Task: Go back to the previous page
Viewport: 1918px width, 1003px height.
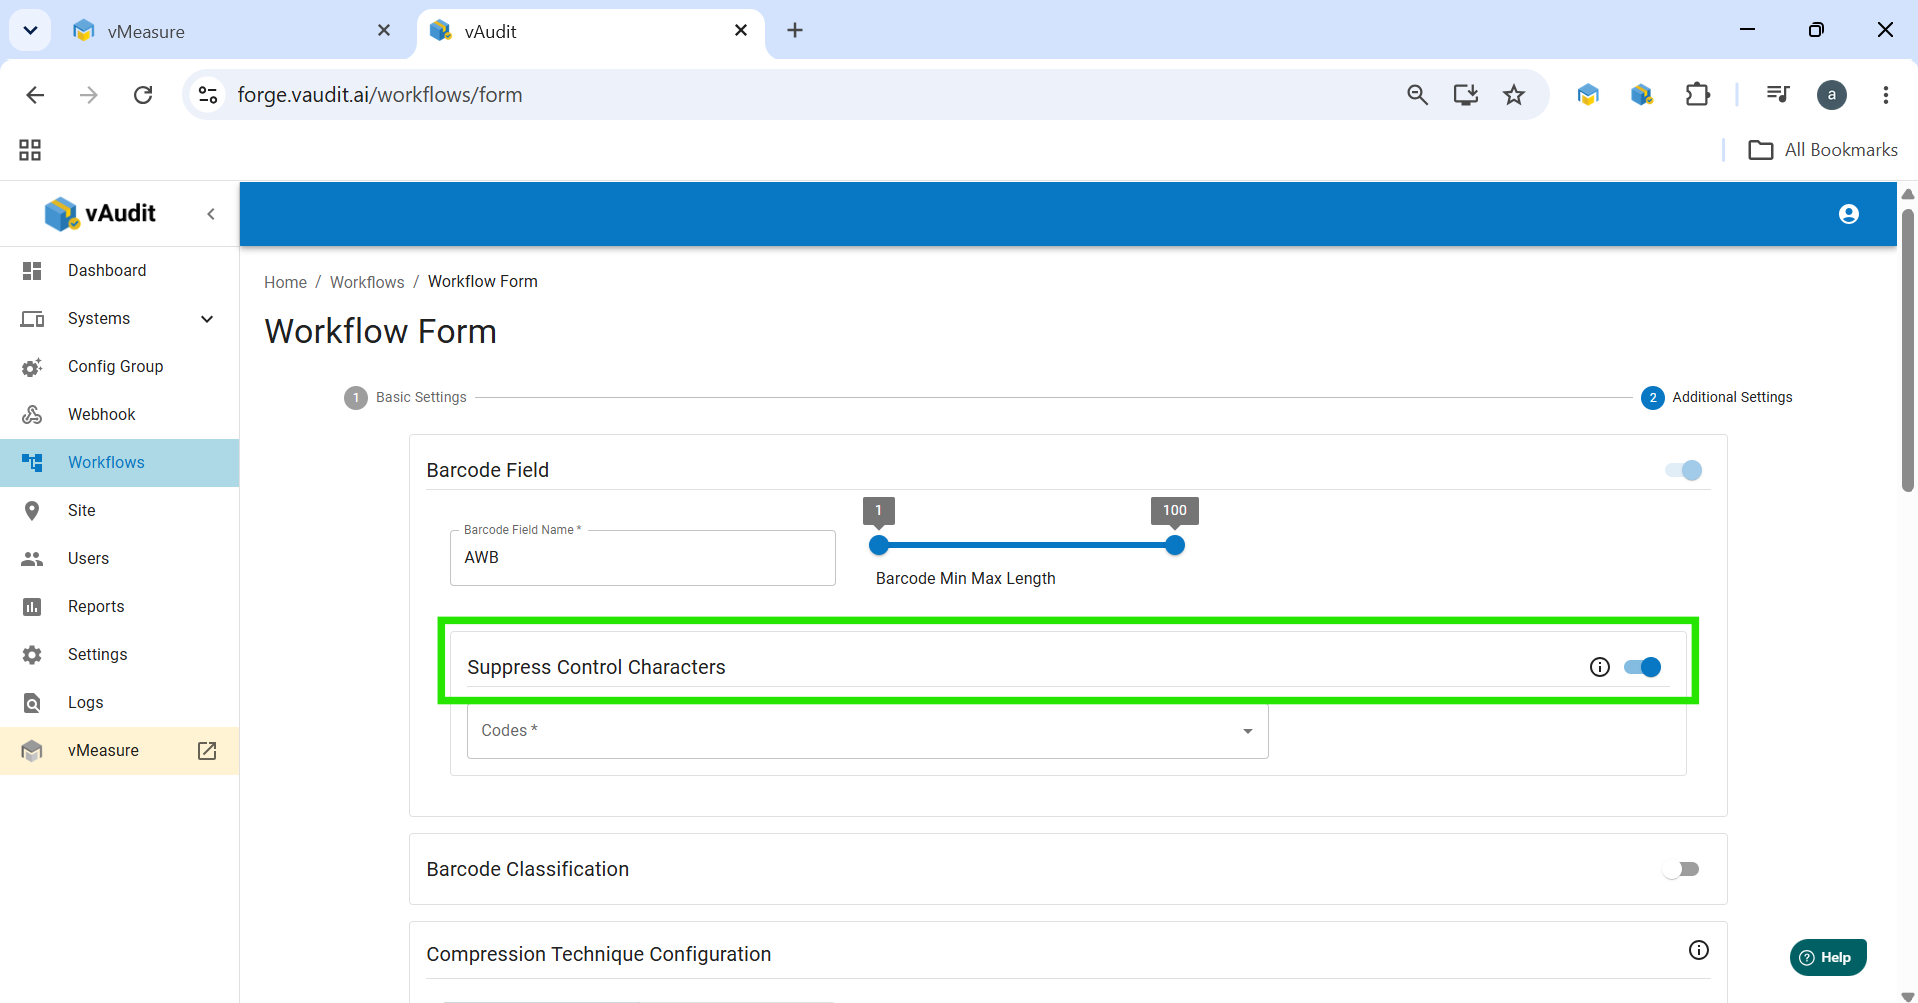Action: (x=35, y=95)
